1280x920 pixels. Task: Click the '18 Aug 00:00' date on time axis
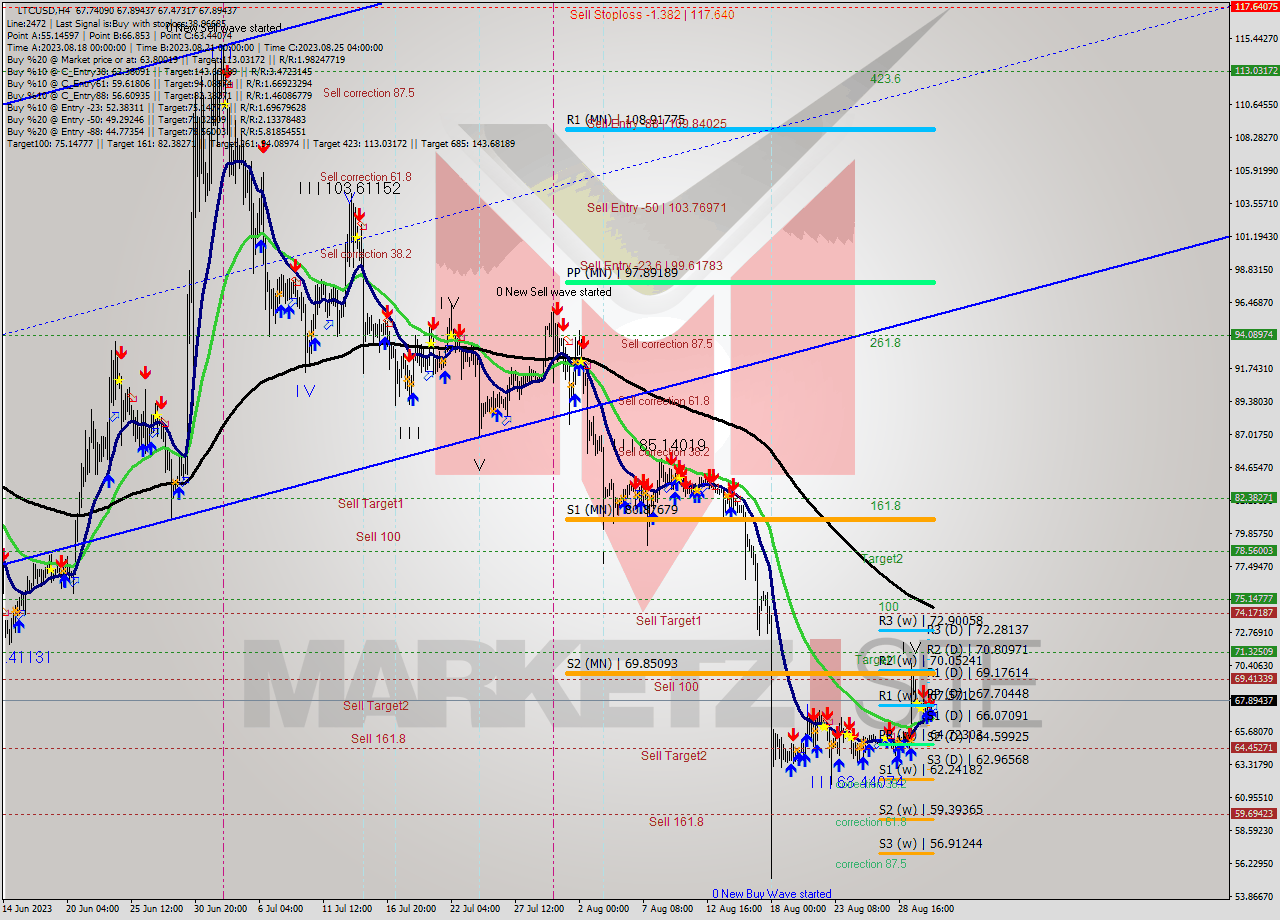[x=797, y=909]
